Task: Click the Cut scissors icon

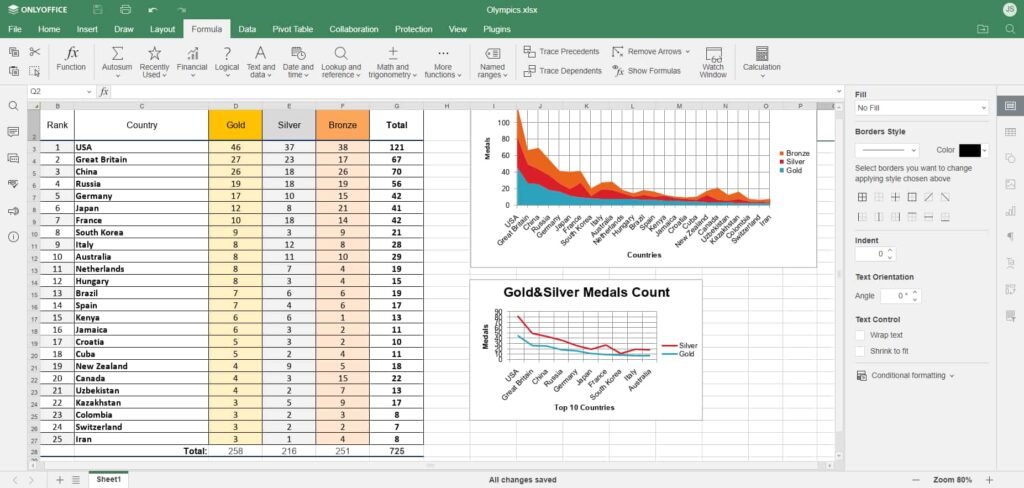Action: [35, 52]
